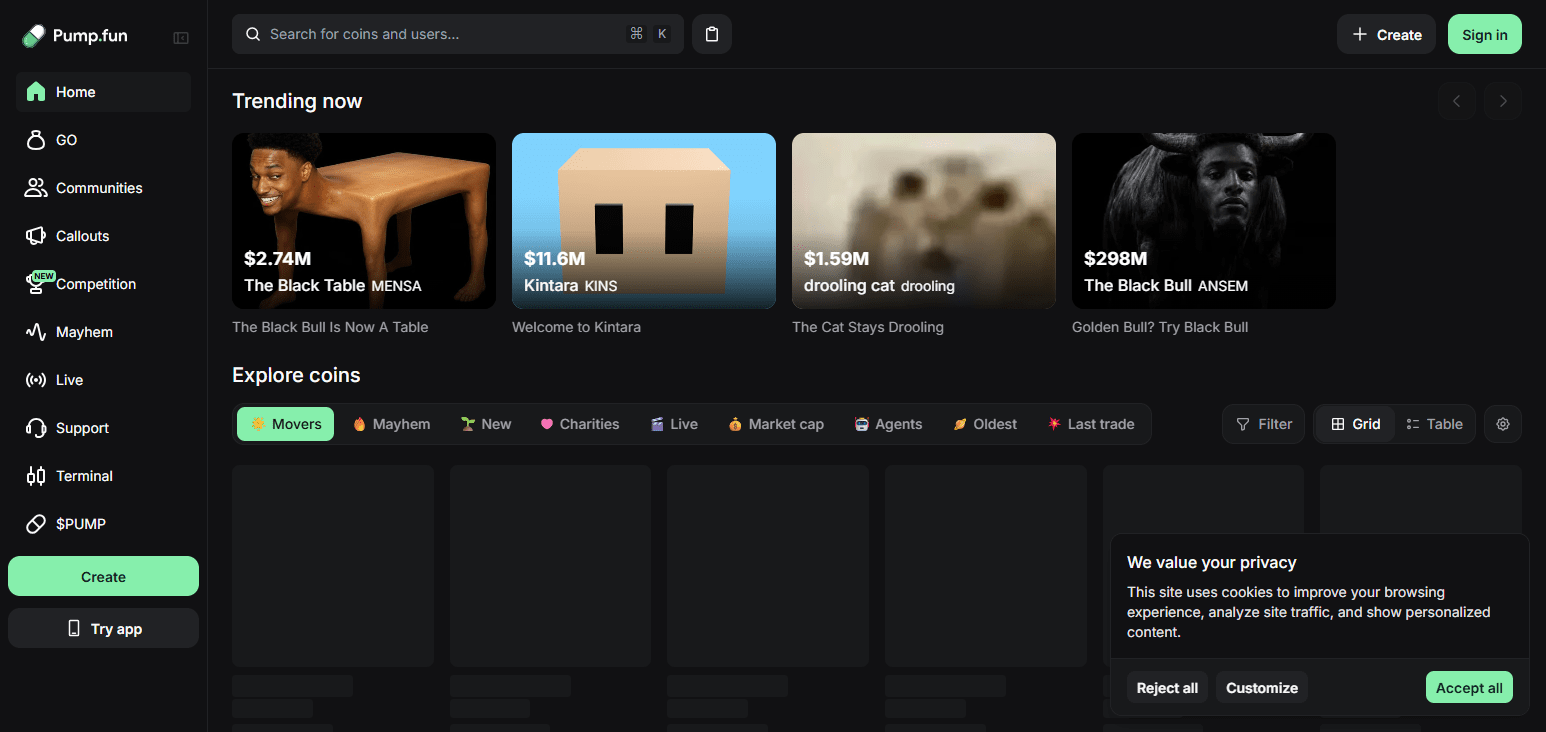
Task: Open the $PUMP page
Action: pyautogui.click(x=103, y=524)
